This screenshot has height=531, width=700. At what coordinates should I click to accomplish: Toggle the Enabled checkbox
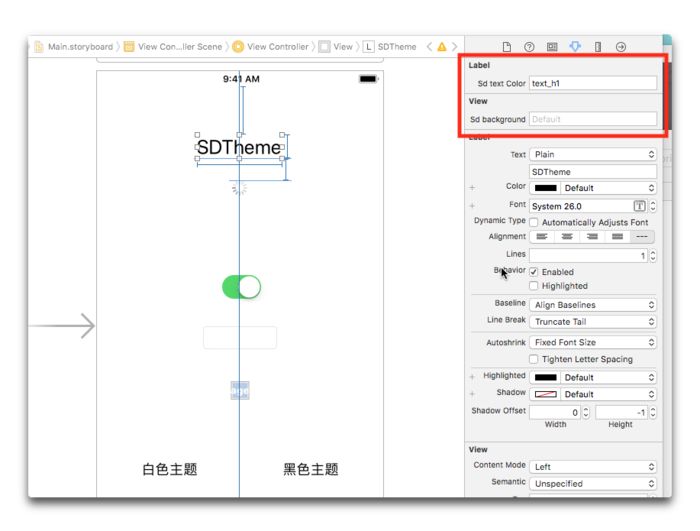pos(533,272)
